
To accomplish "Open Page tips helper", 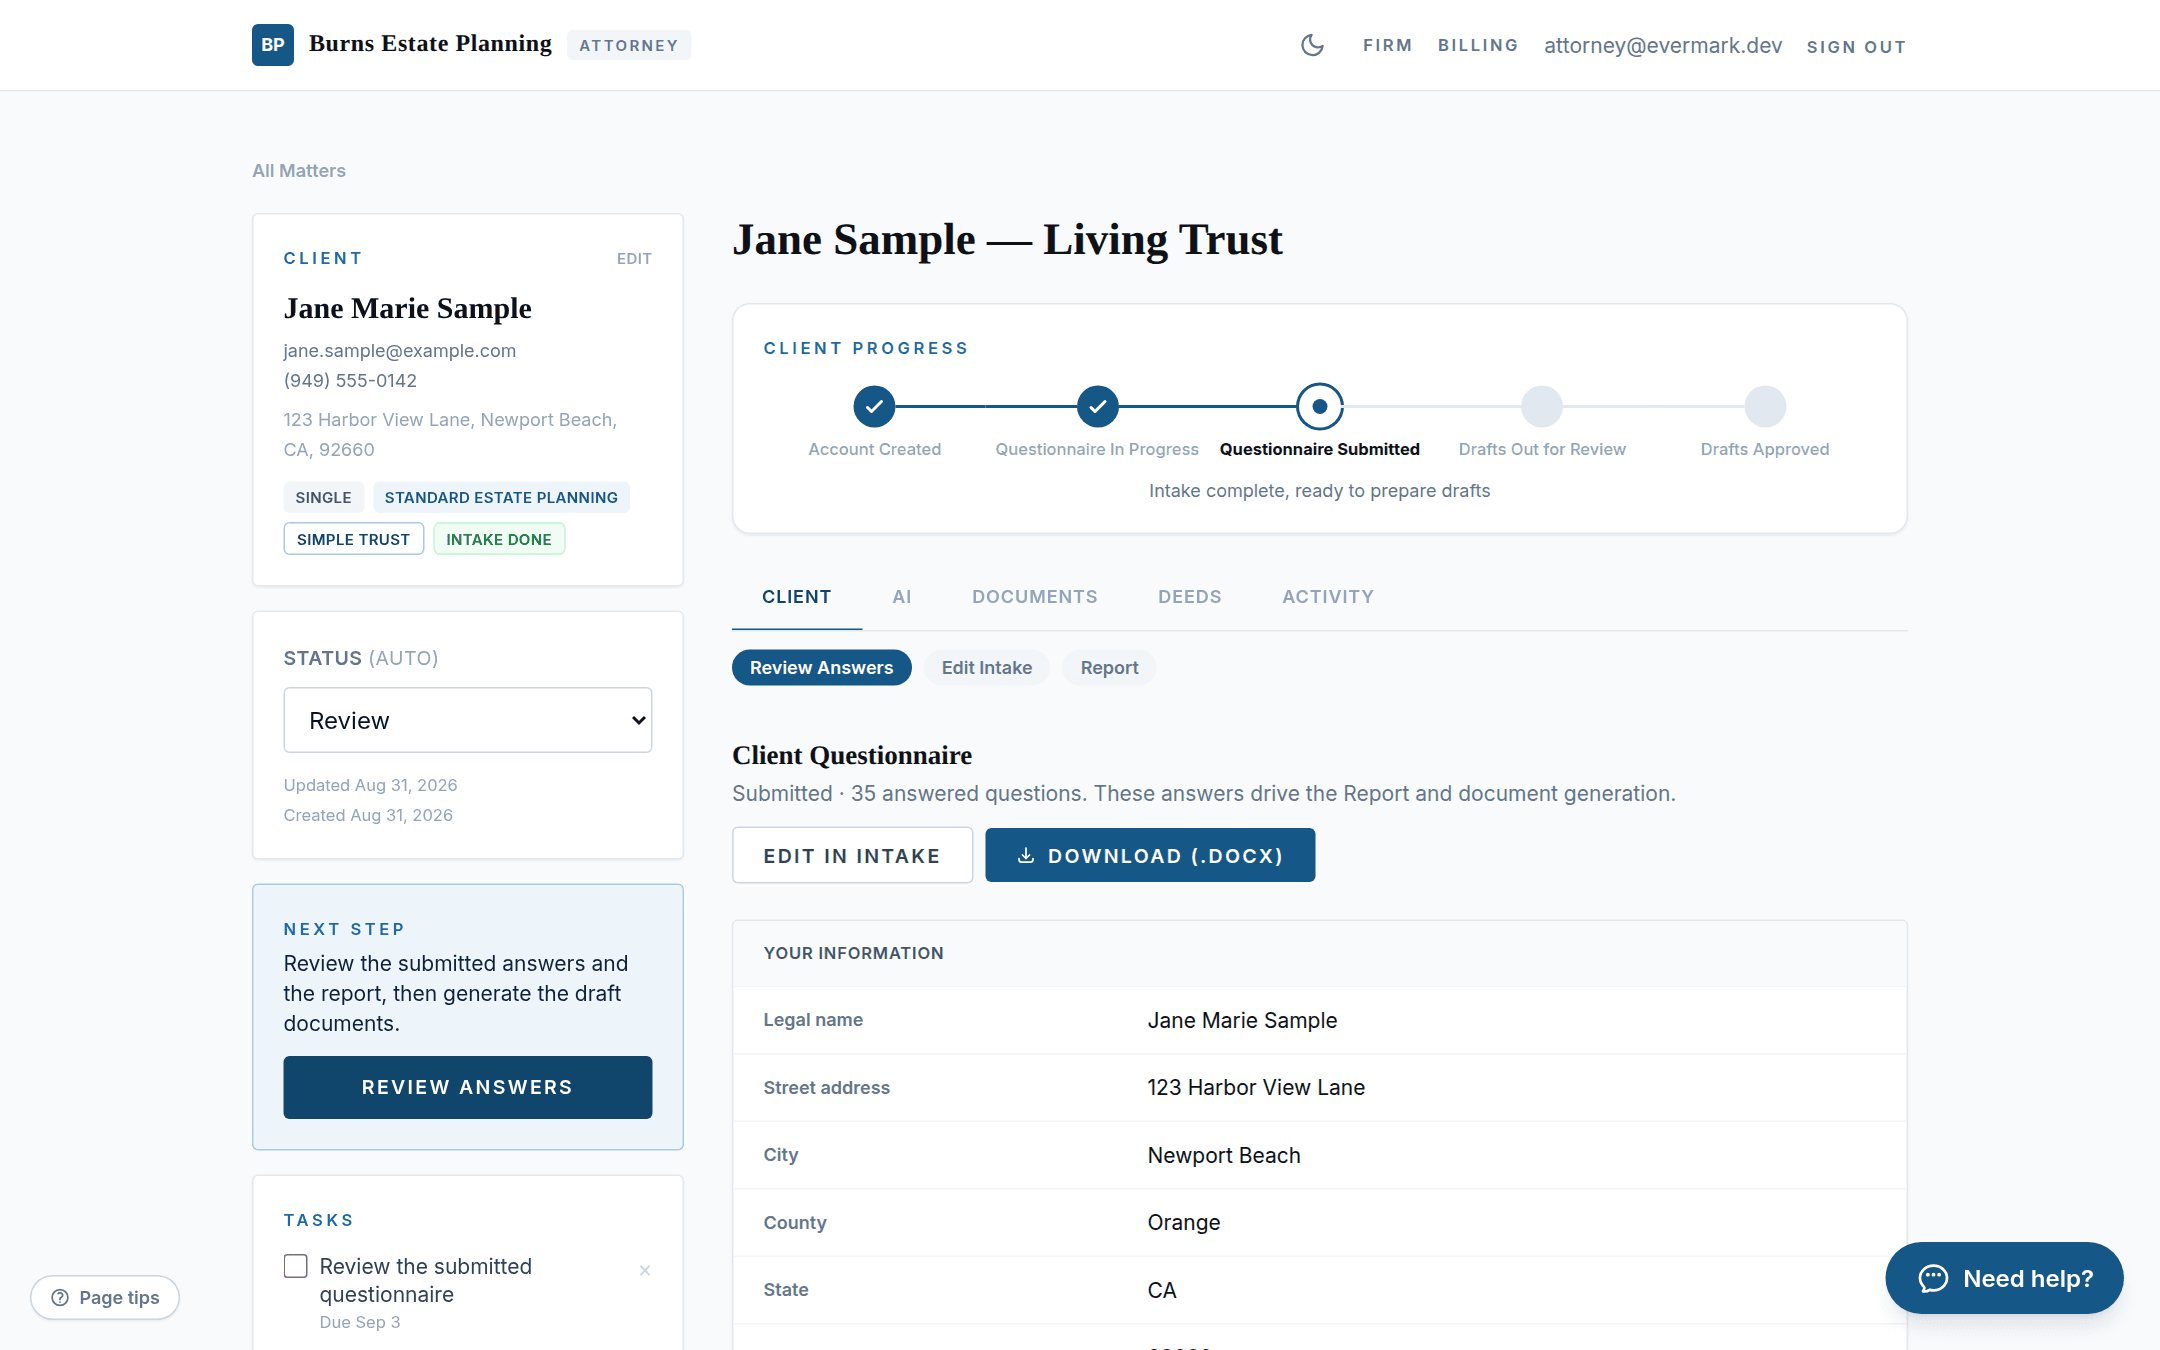I will (x=105, y=1297).
